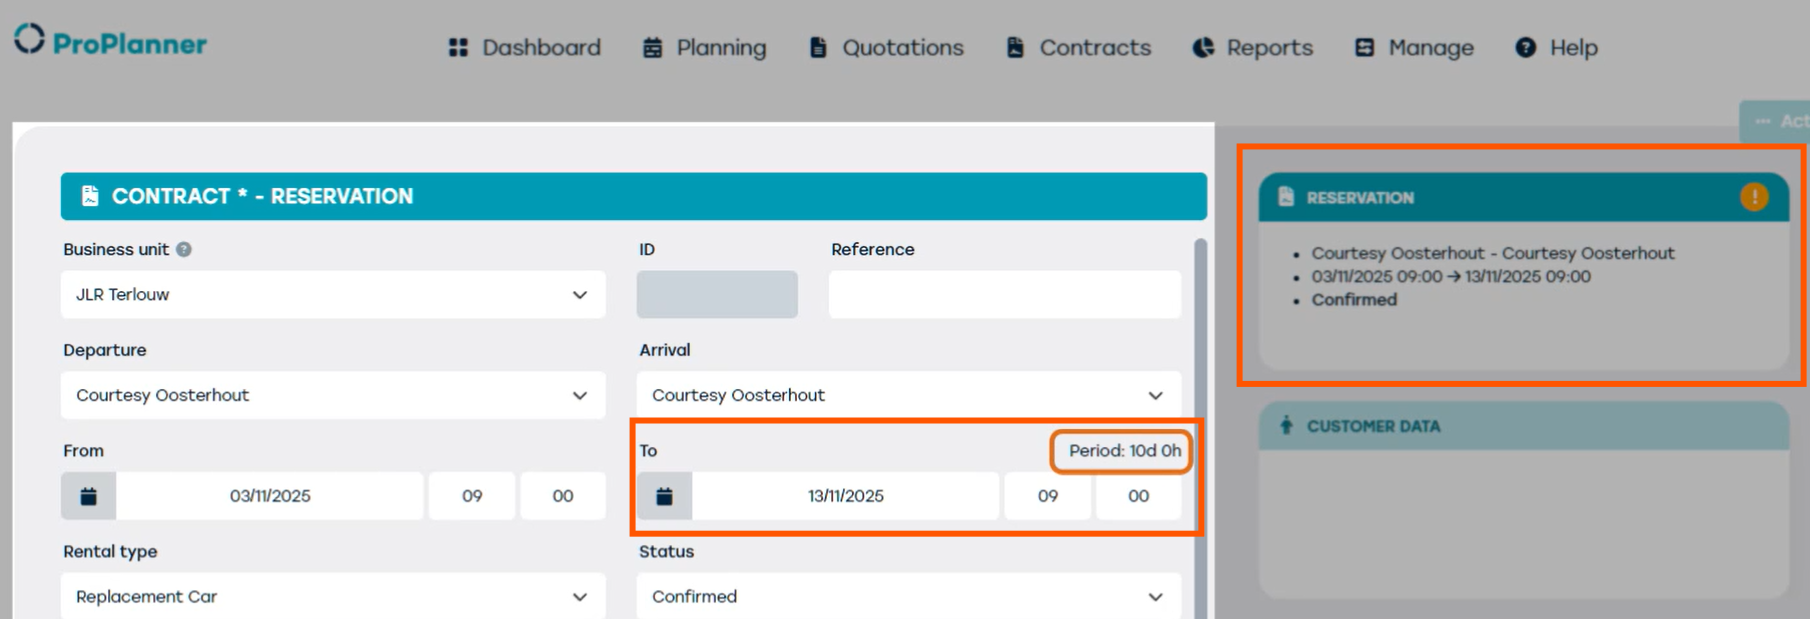Viewport: 1810px width, 619px height.
Task: Expand the Business unit dropdown
Action: click(579, 295)
